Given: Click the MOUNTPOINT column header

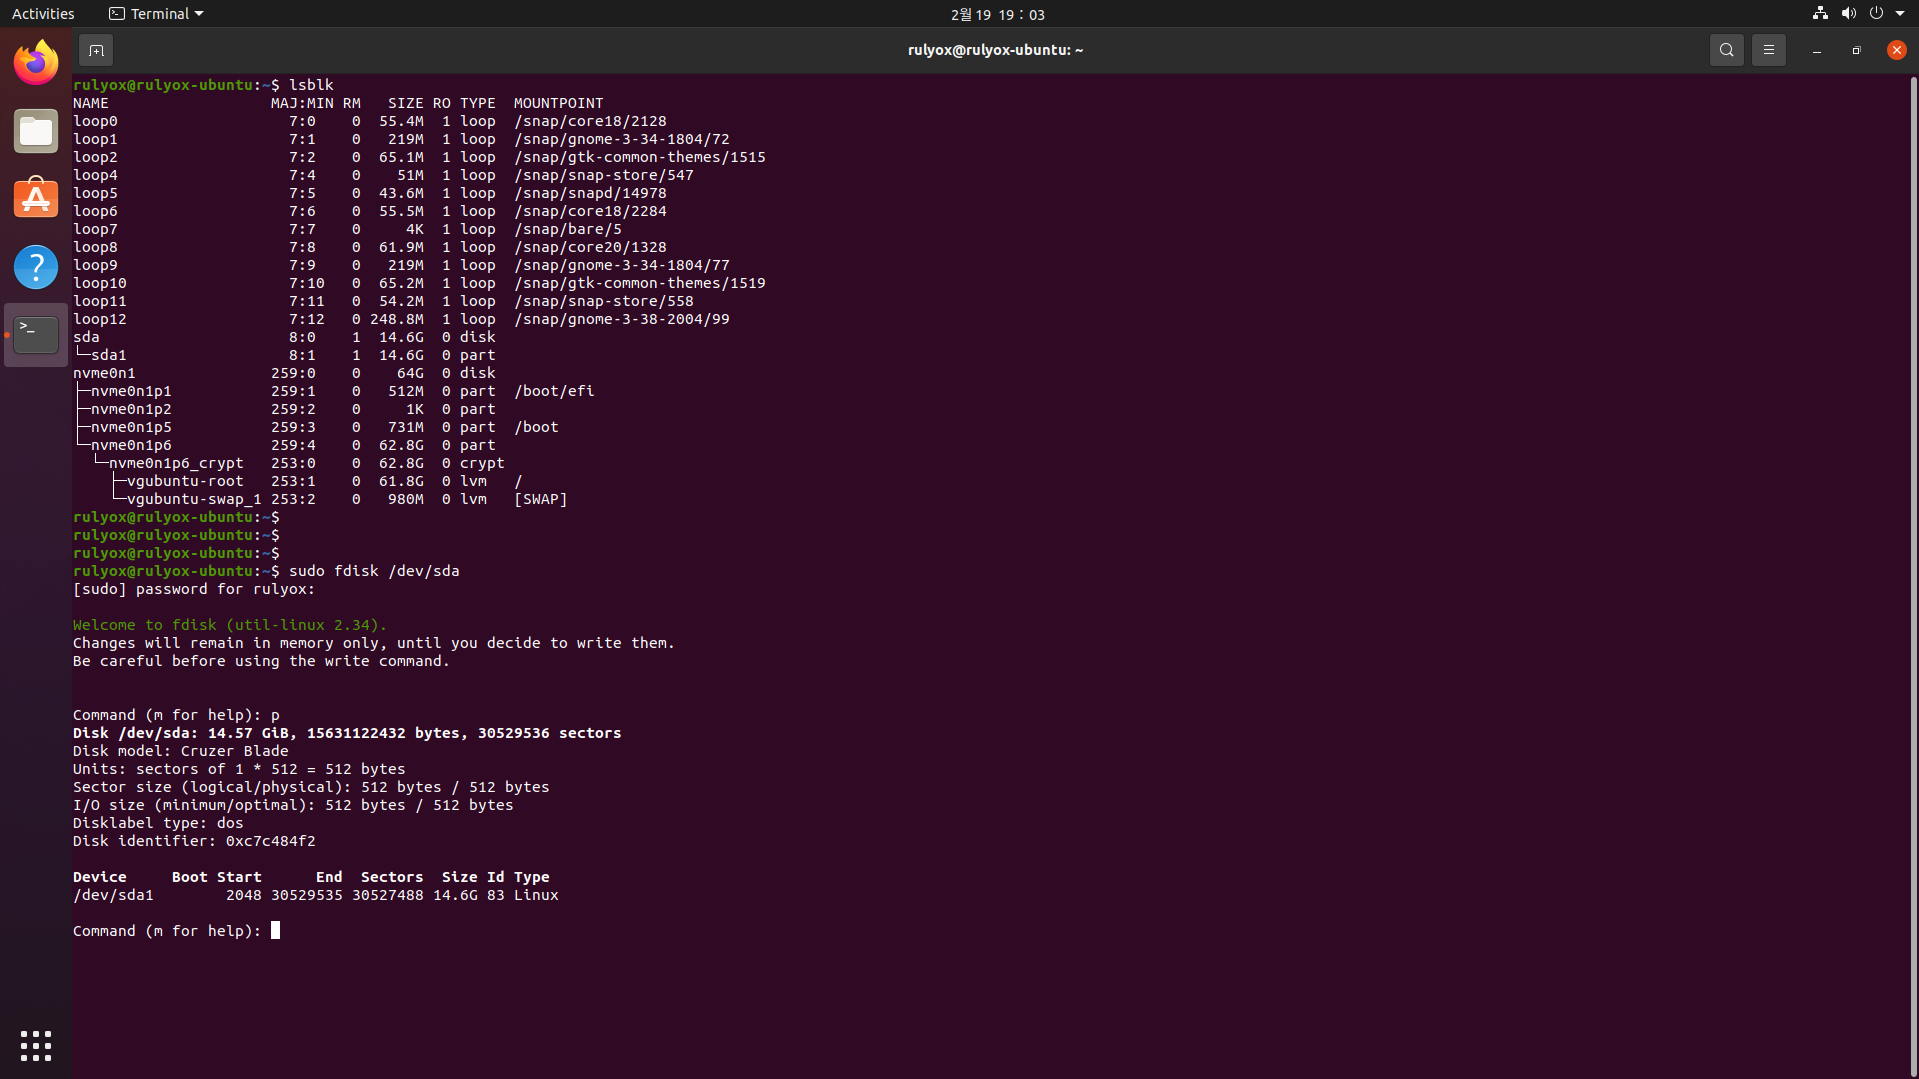Looking at the screenshot, I should coord(559,103).
